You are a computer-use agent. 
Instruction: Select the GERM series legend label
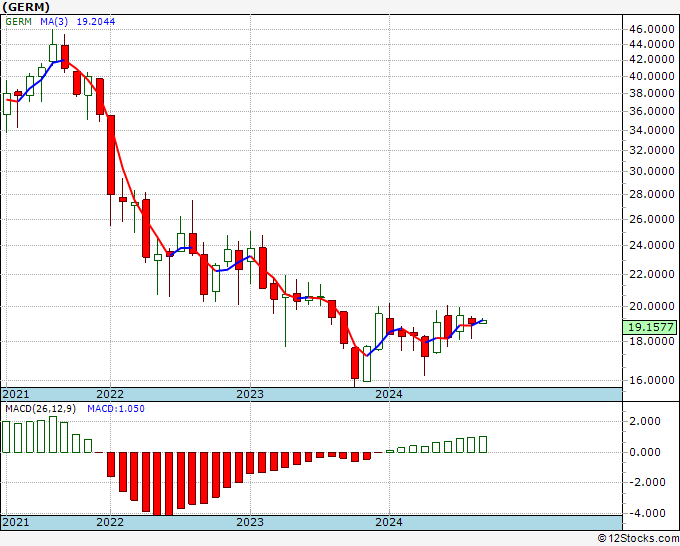tap(19, 21)
